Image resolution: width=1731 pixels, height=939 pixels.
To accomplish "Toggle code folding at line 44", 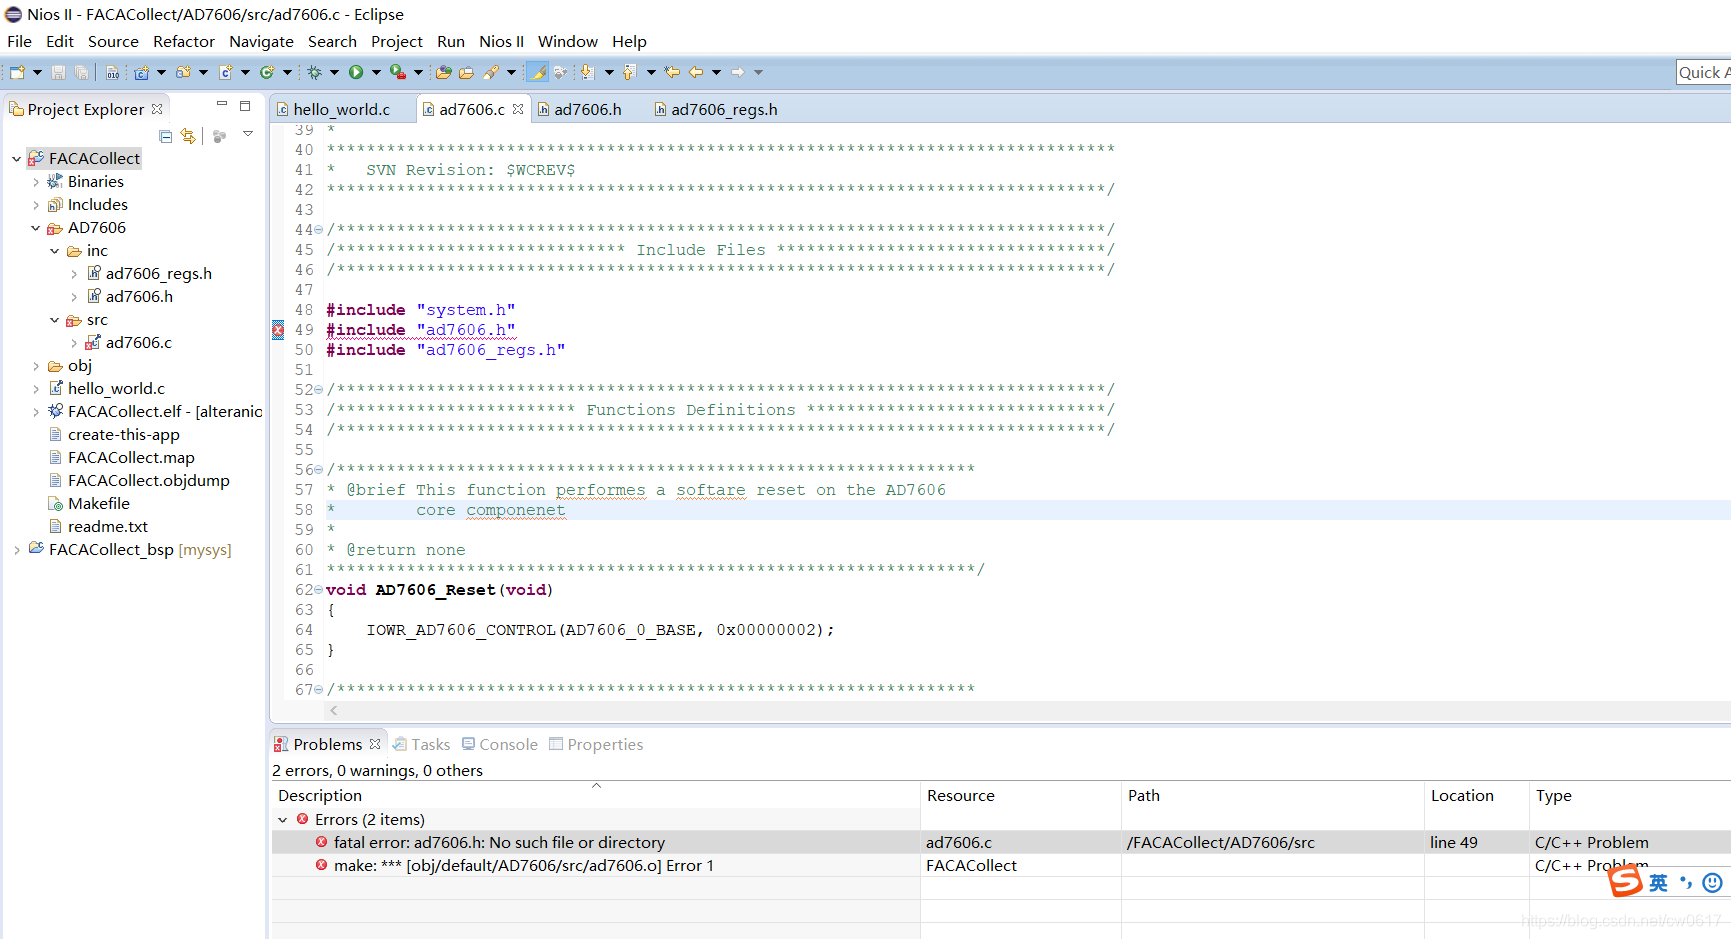I will click(319, 230).
